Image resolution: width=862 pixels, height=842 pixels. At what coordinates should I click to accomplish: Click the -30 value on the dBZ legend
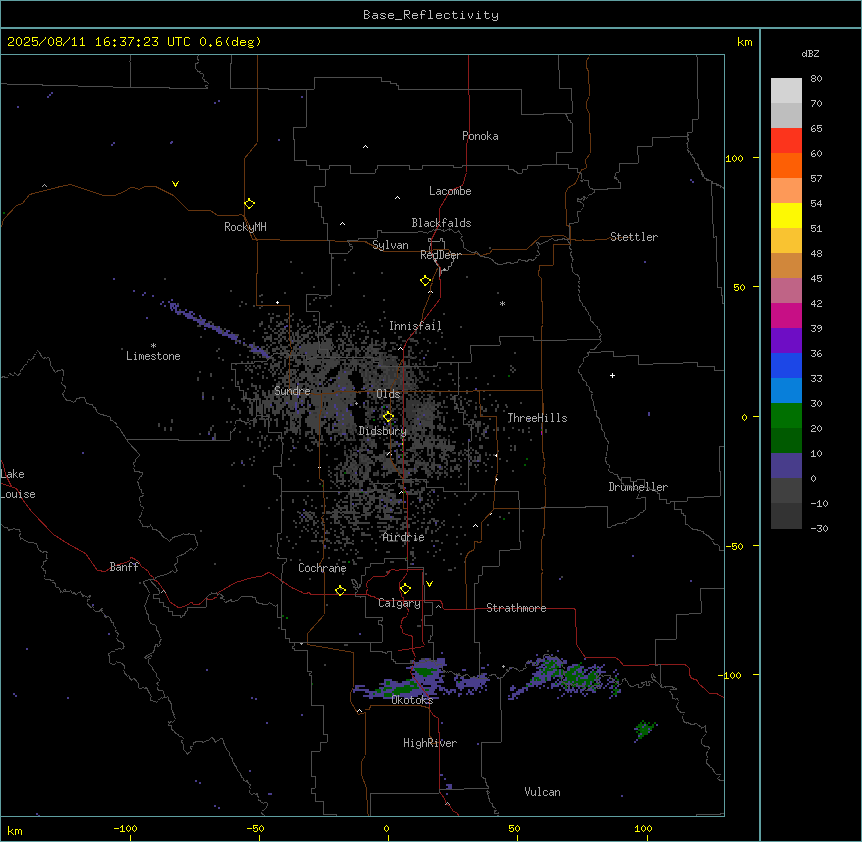coord(819,528)
